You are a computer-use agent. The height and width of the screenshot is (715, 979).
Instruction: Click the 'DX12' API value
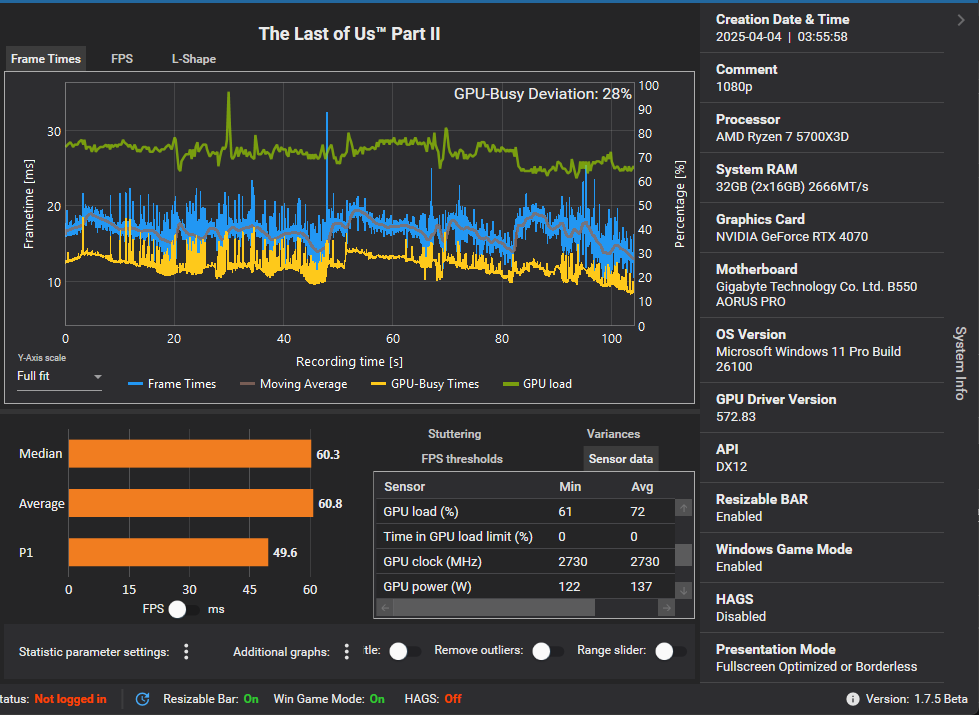731,466
